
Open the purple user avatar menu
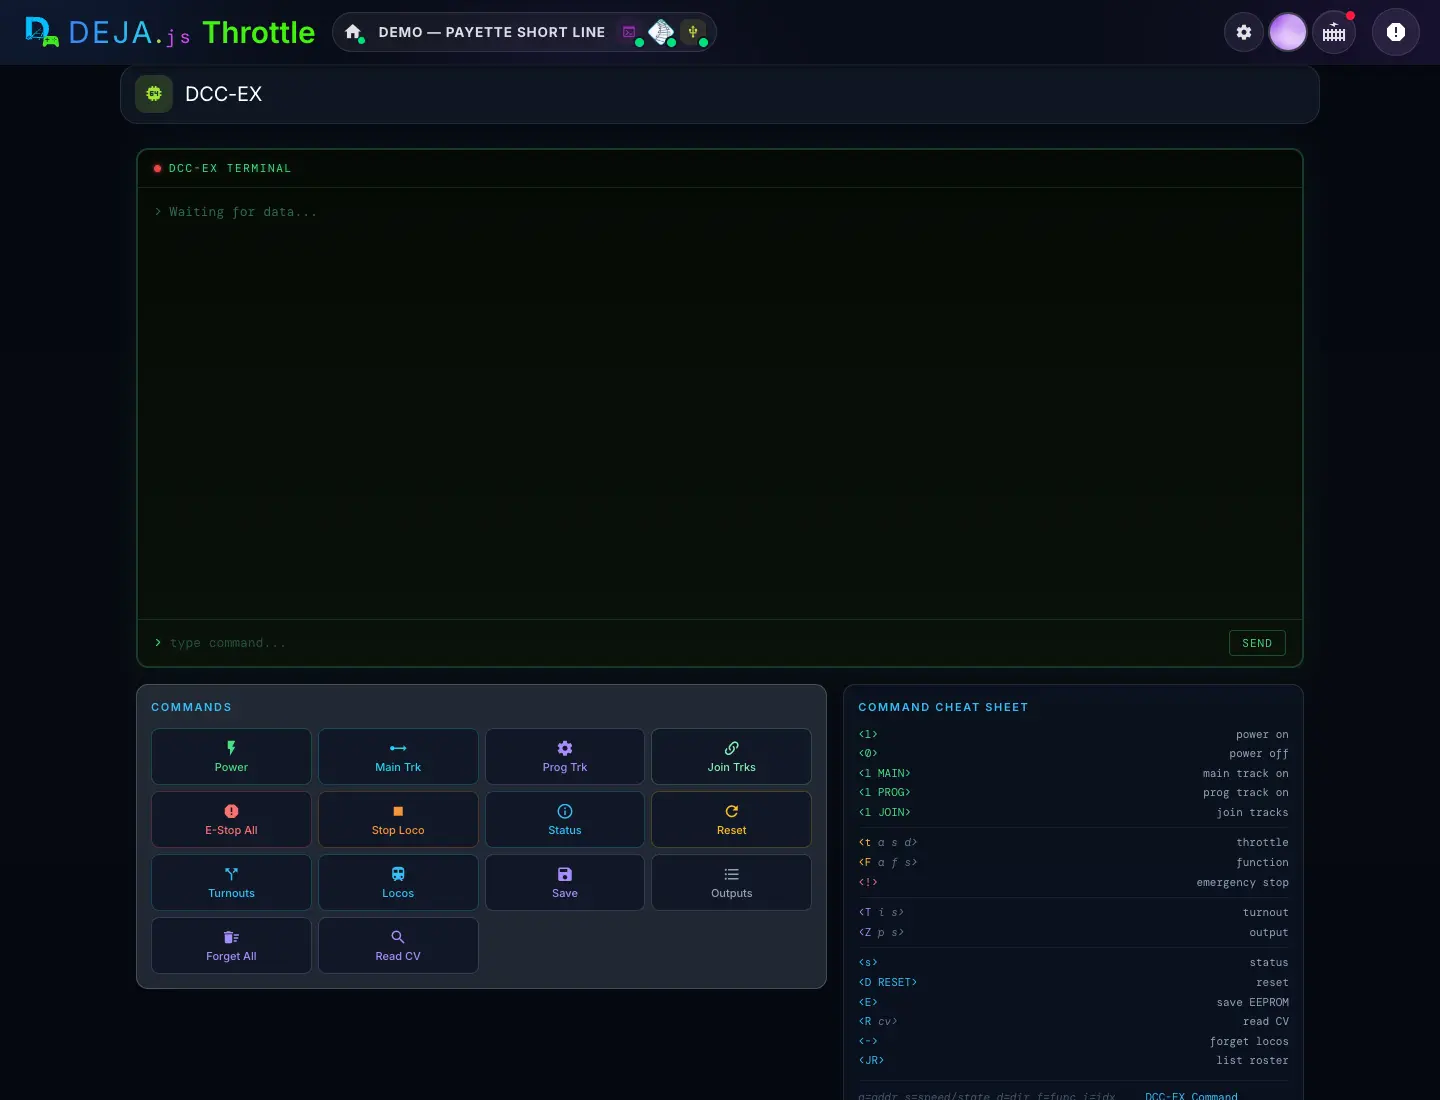click(x=1288, y=32)
